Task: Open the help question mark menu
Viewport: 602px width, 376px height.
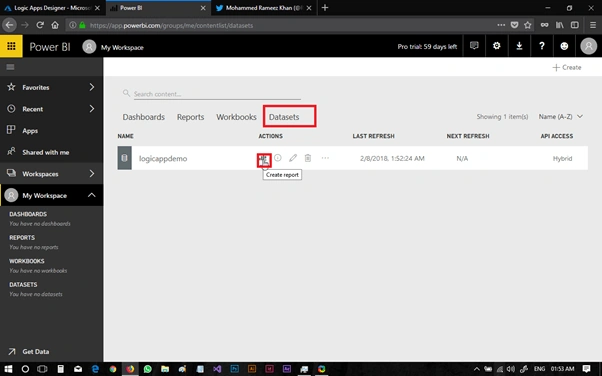Action: pos(542,46)
